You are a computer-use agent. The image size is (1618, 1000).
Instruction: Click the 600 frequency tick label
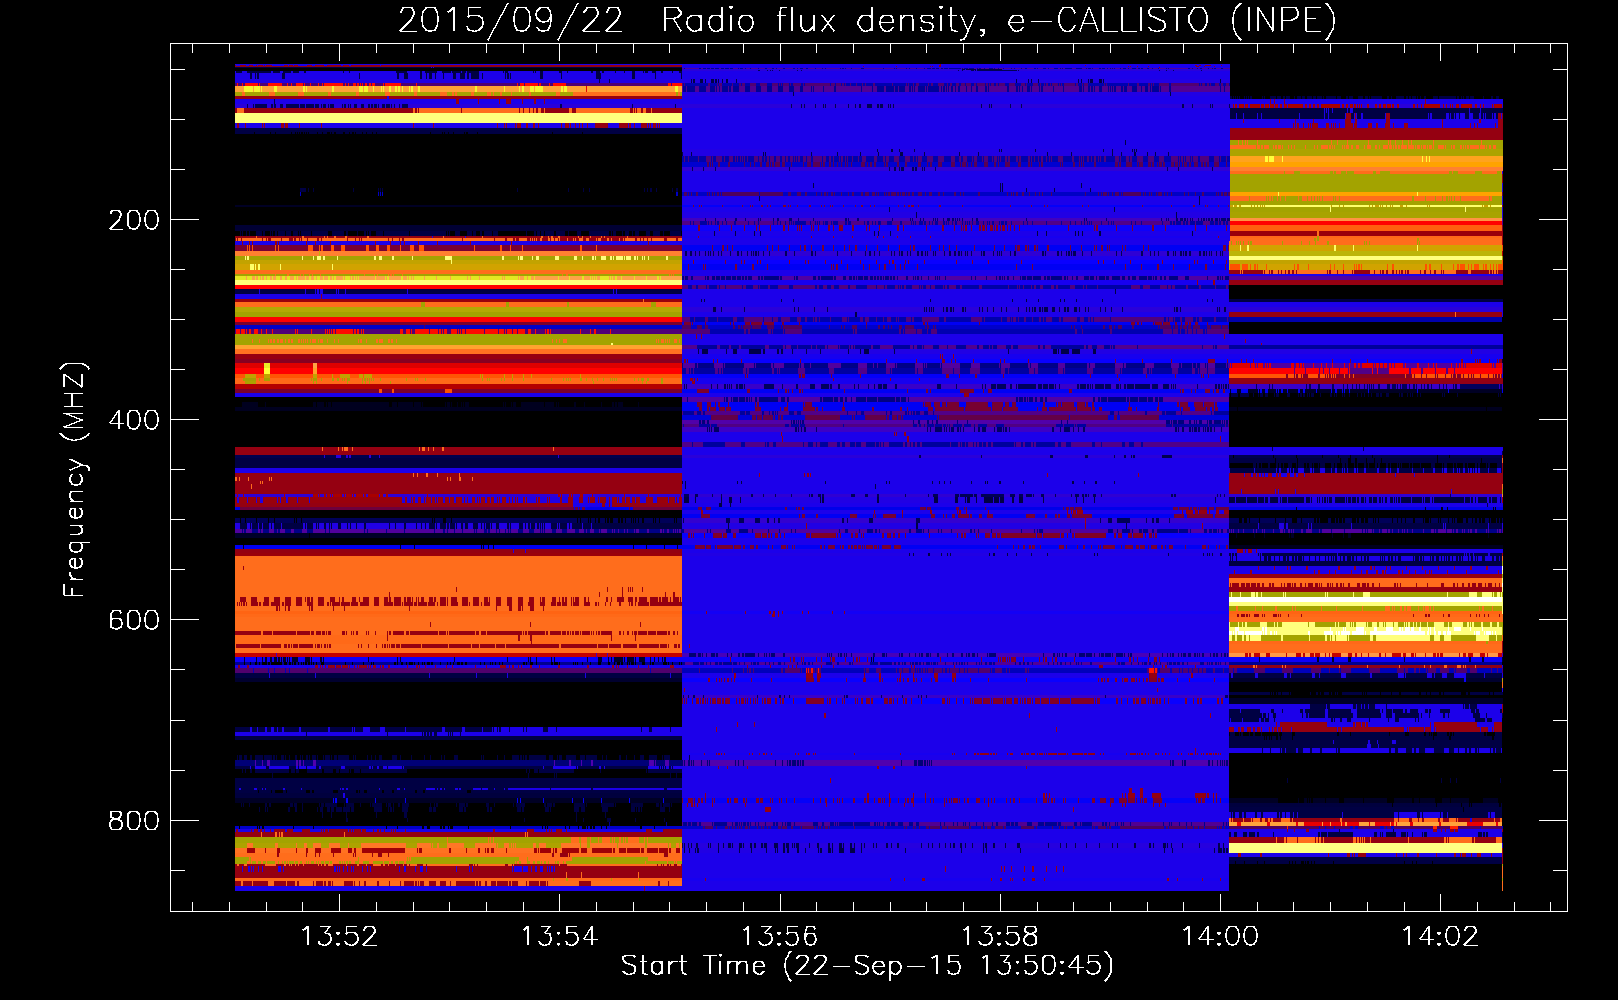(x=134, y=620)
